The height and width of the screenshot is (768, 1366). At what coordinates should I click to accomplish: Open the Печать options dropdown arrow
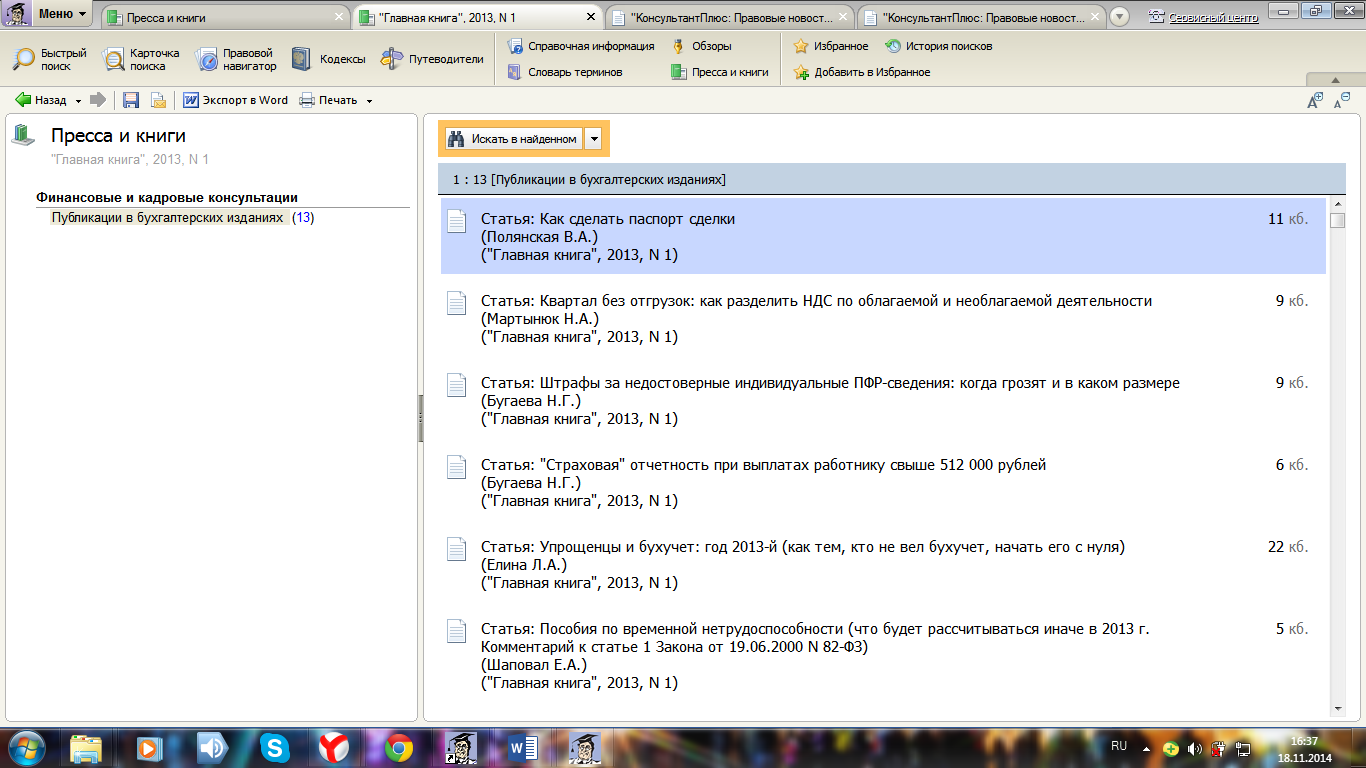(369, 101)
